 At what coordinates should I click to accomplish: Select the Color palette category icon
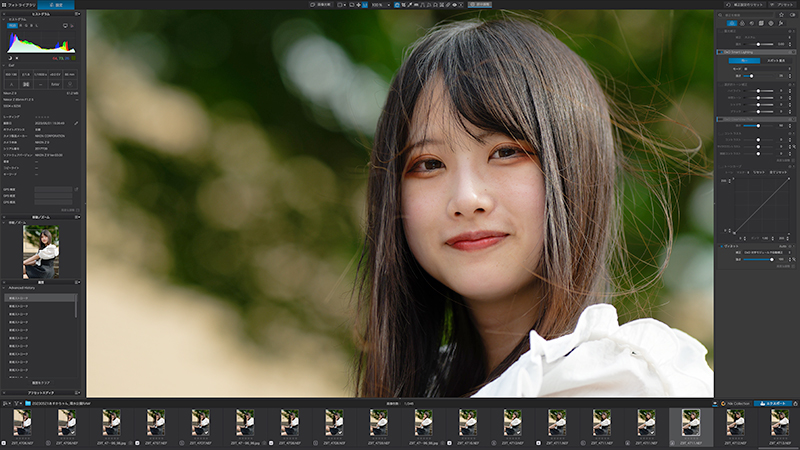[x=742, y=23]
